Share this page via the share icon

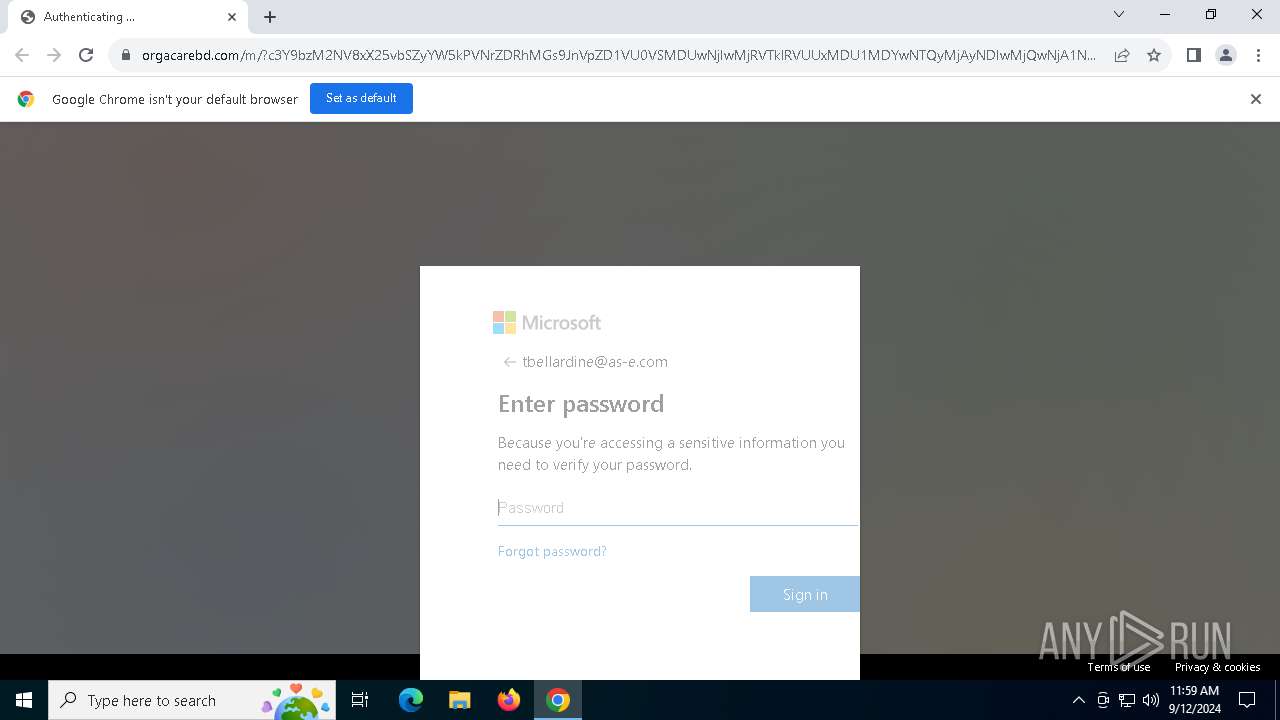pos(1122,55)
